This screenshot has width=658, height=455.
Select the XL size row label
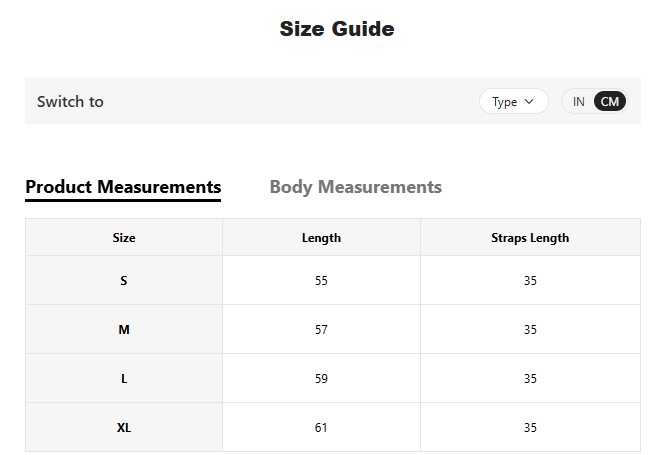tap(124, 428)
